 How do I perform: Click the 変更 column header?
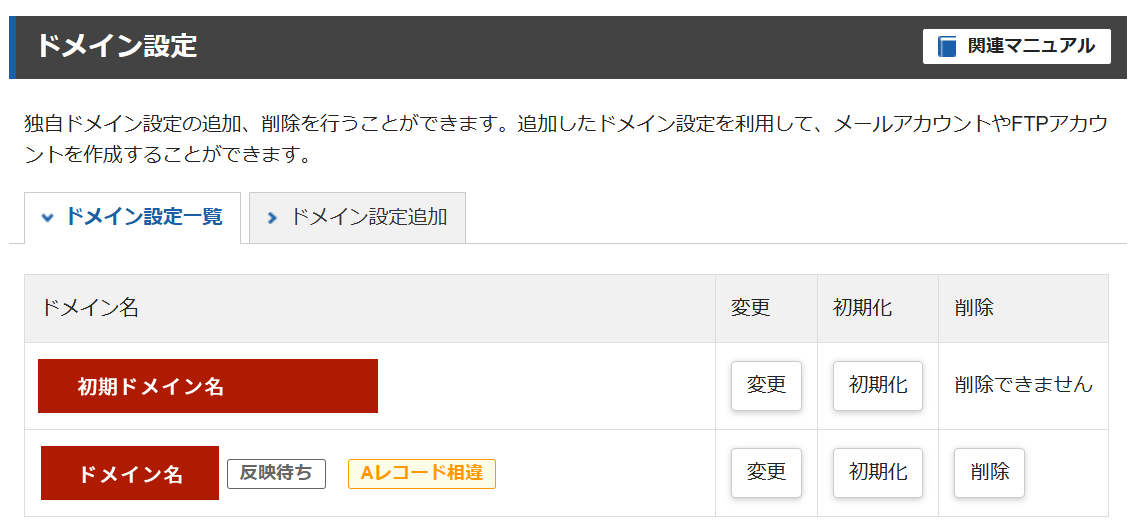click(x=751, y=308)
